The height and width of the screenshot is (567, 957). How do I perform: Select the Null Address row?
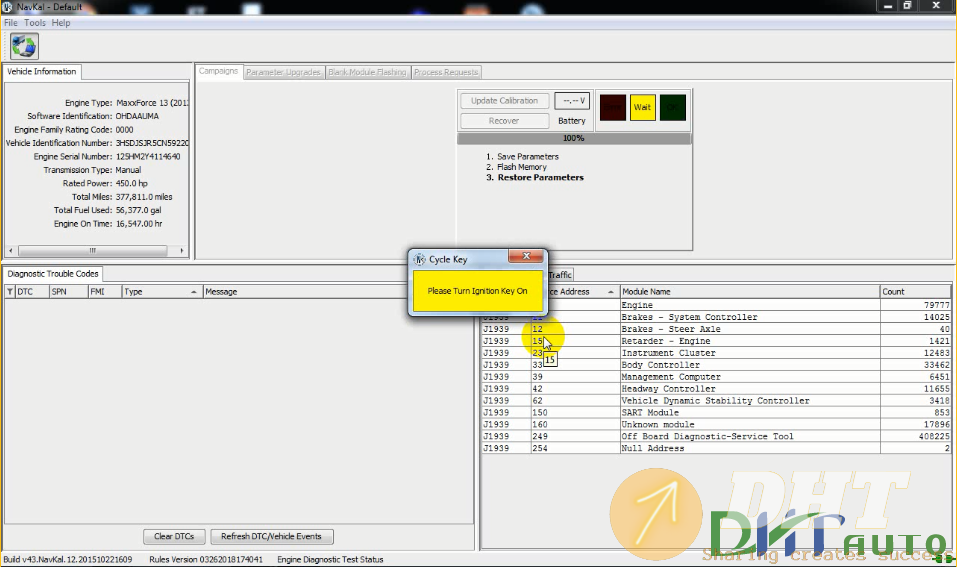click(x=715, y=448)
